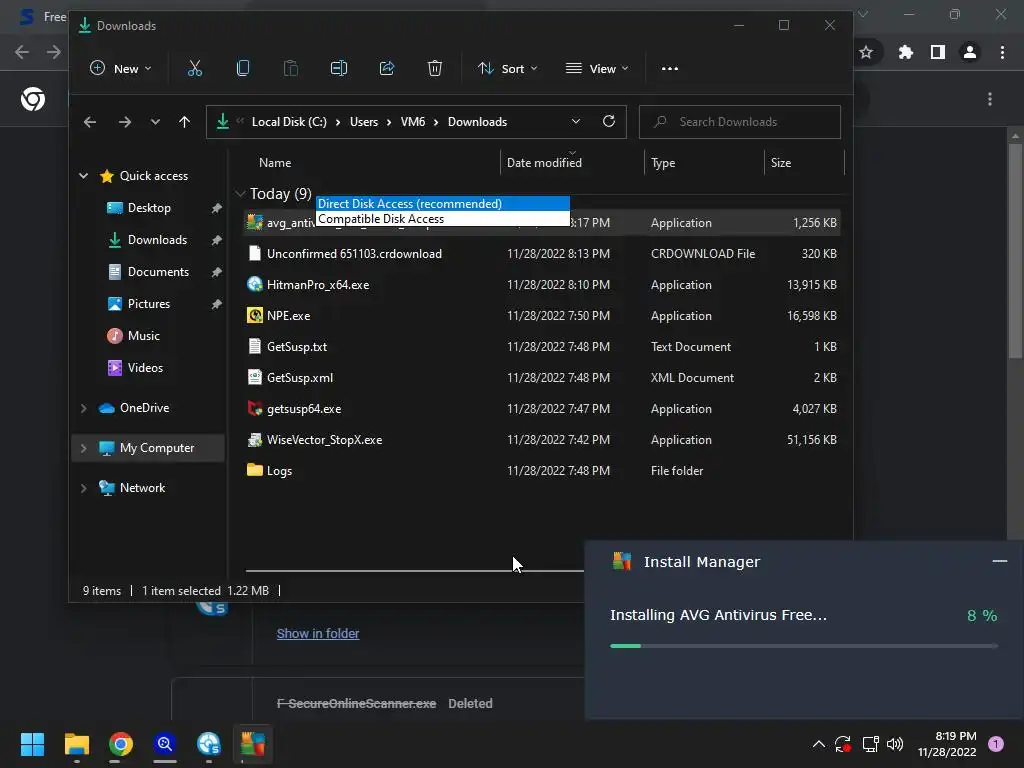Click the NPE.exe file icon

(255, 315)
